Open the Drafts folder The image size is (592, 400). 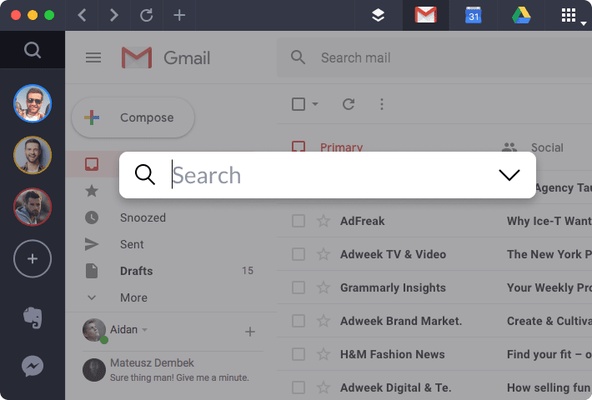(136, 271)
